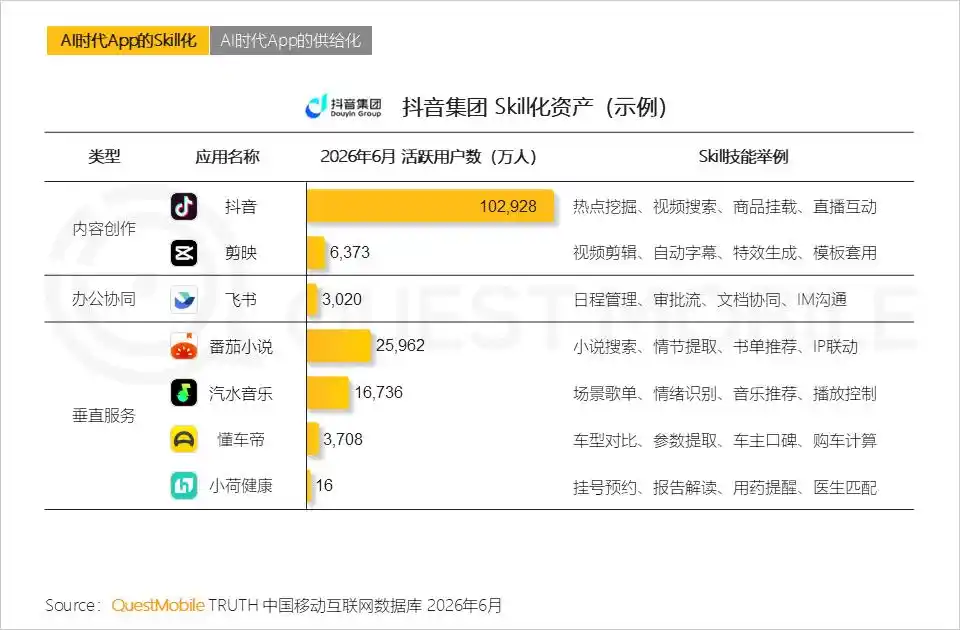
Task: Click the Dongchedi (懂车帝) yellow icon
Action: pyautogui.click(x=184, y=440)
